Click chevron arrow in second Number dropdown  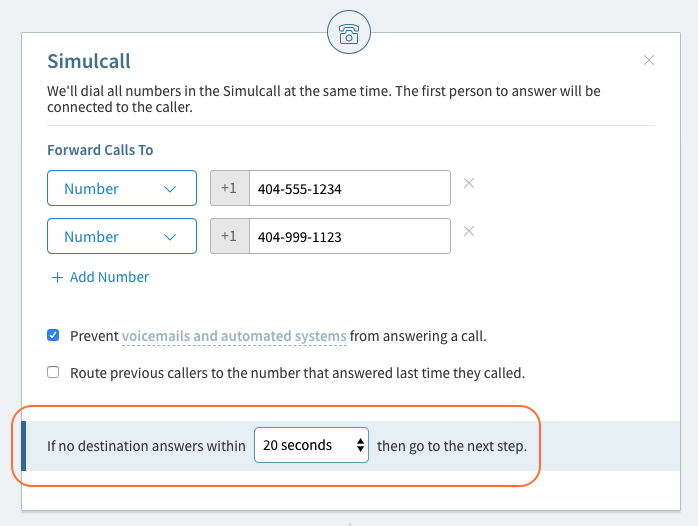170,237
